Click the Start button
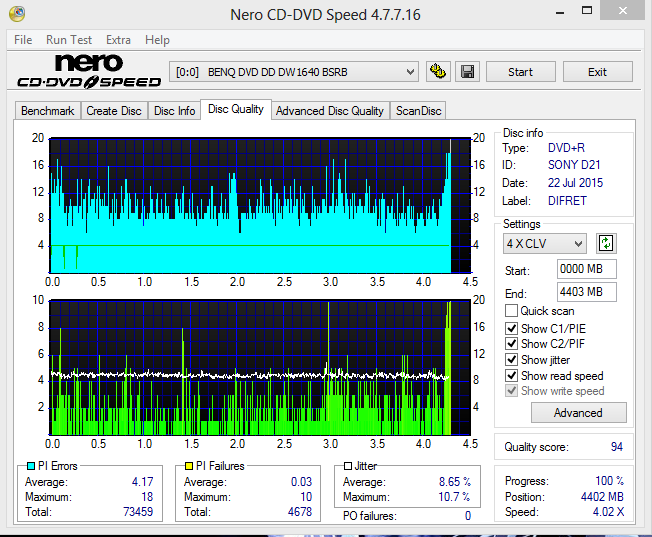This screenshot has width=652, height=537. [521, 72]
